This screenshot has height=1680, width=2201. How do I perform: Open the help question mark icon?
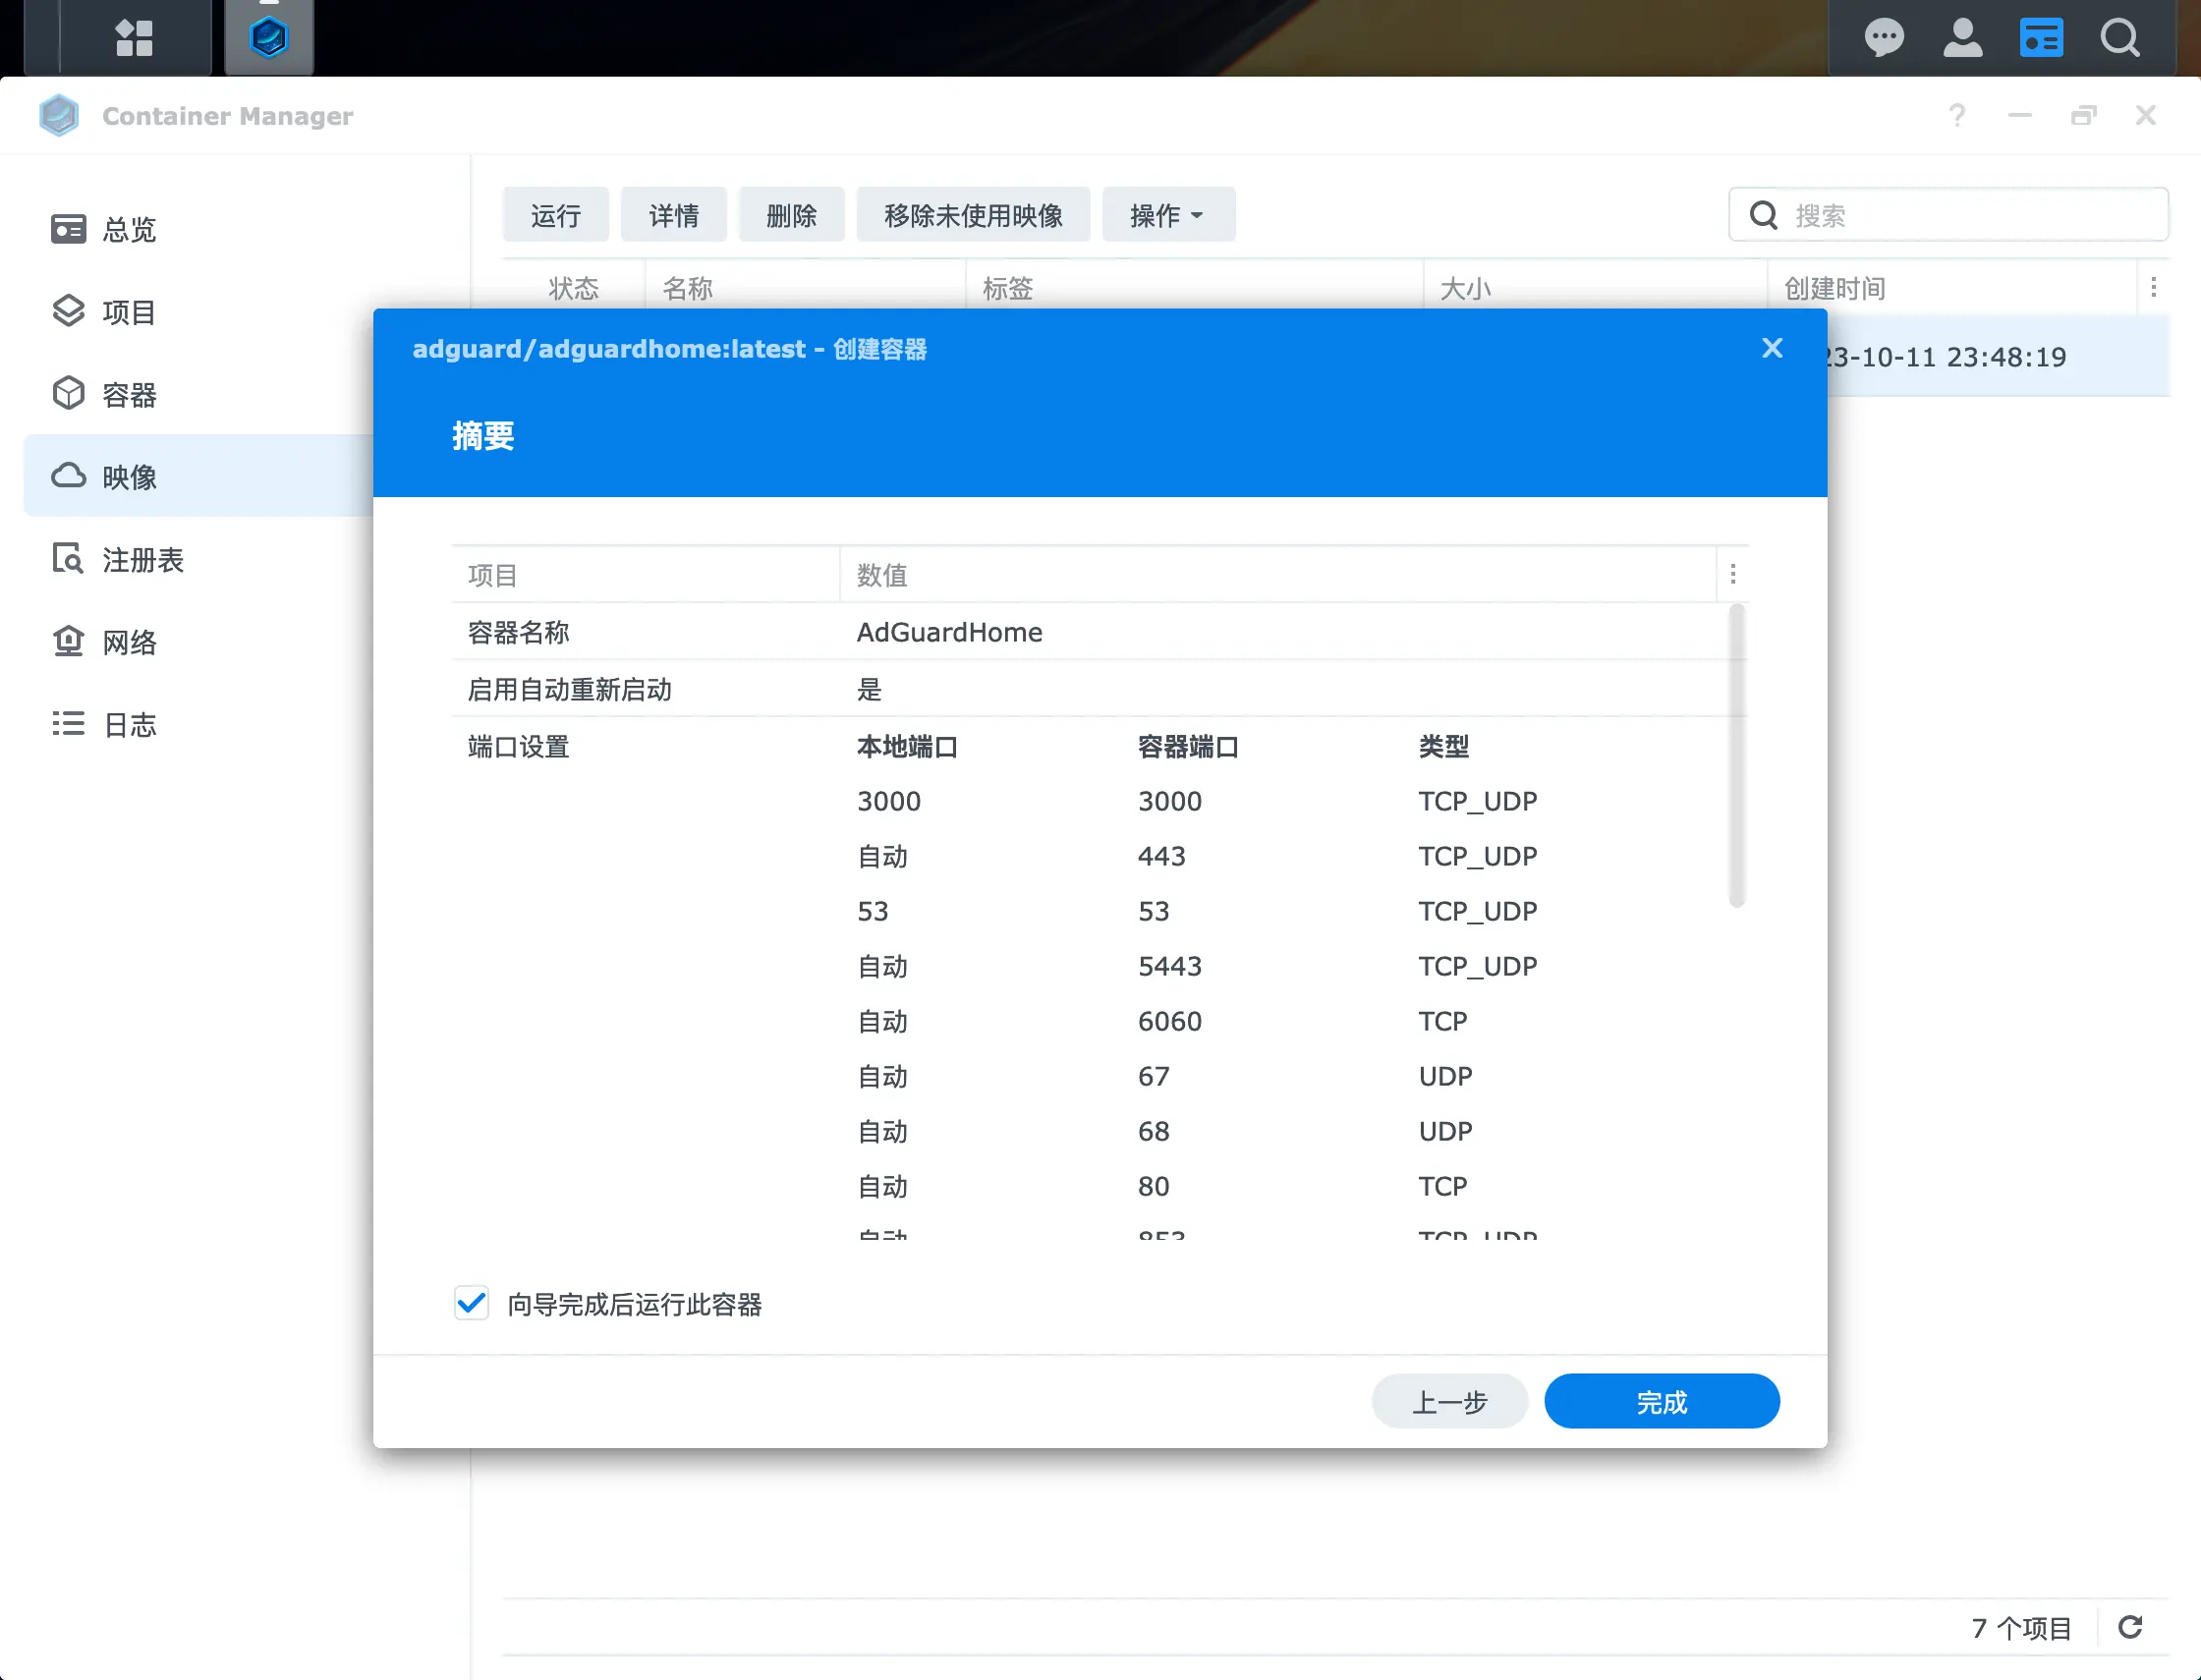pos(1957,116)
